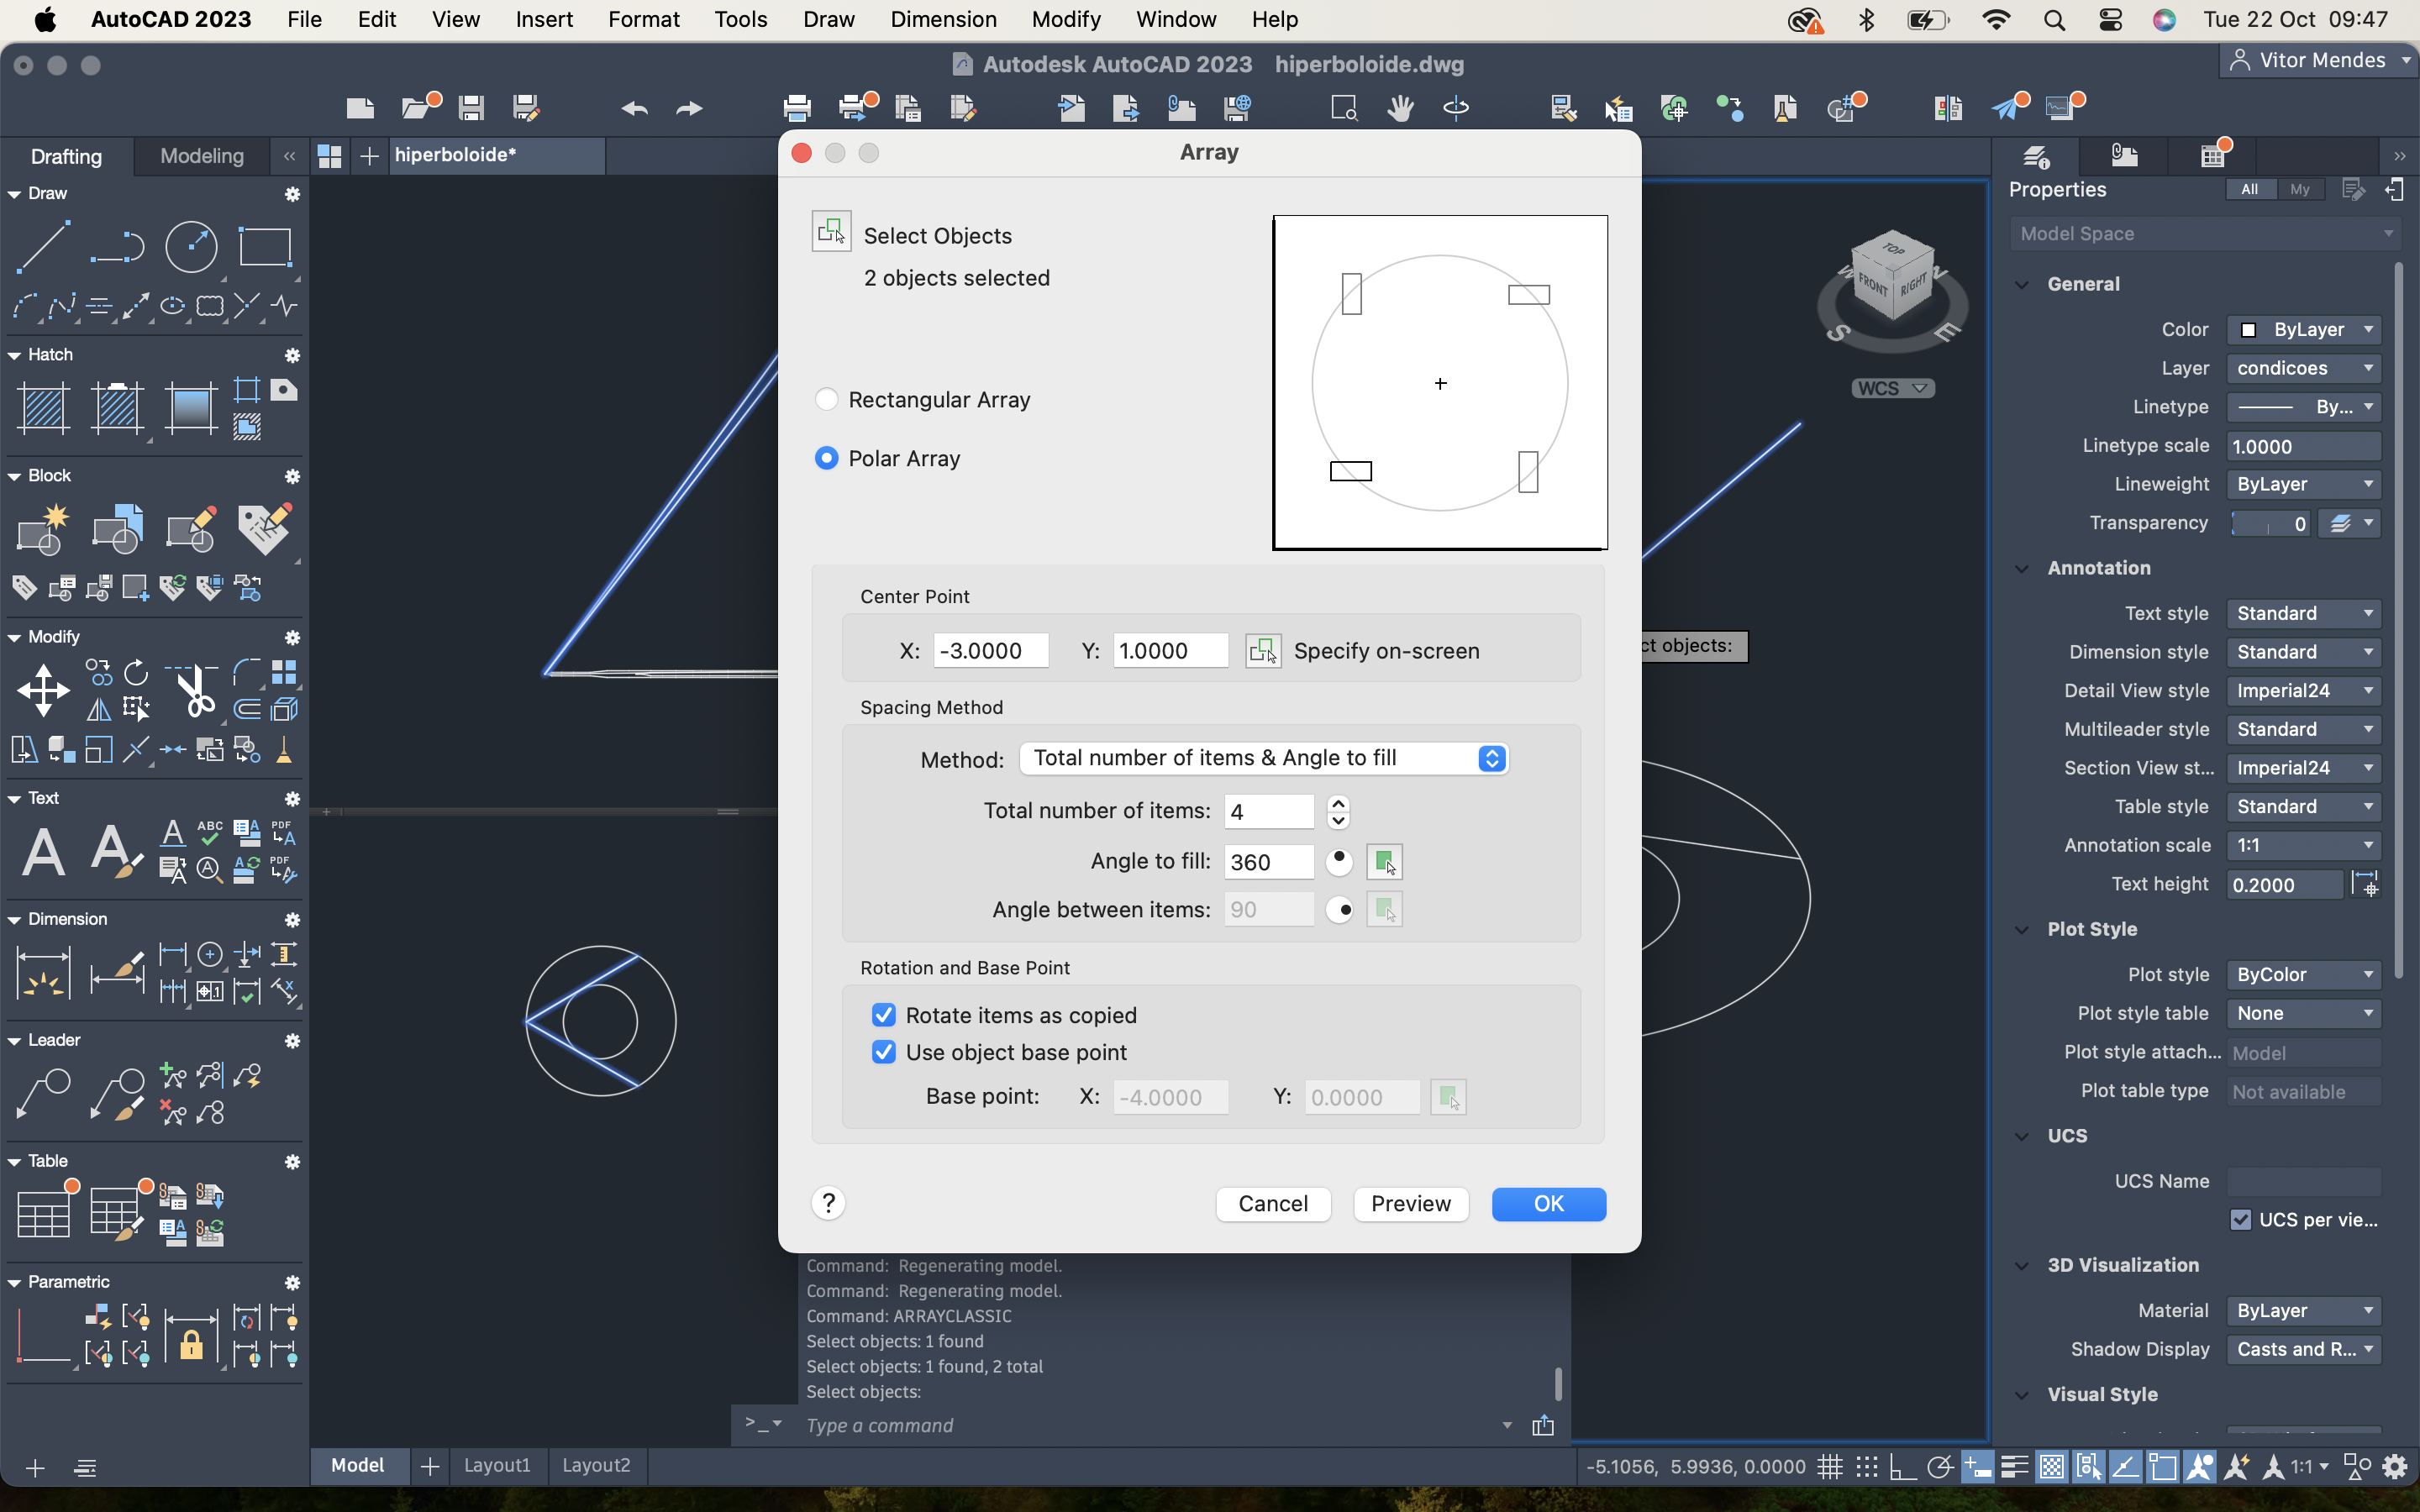This screenshot has width=2420, height=1512.
Task: Activate the Move tool in Modify
Action: (x=43, y=690)
